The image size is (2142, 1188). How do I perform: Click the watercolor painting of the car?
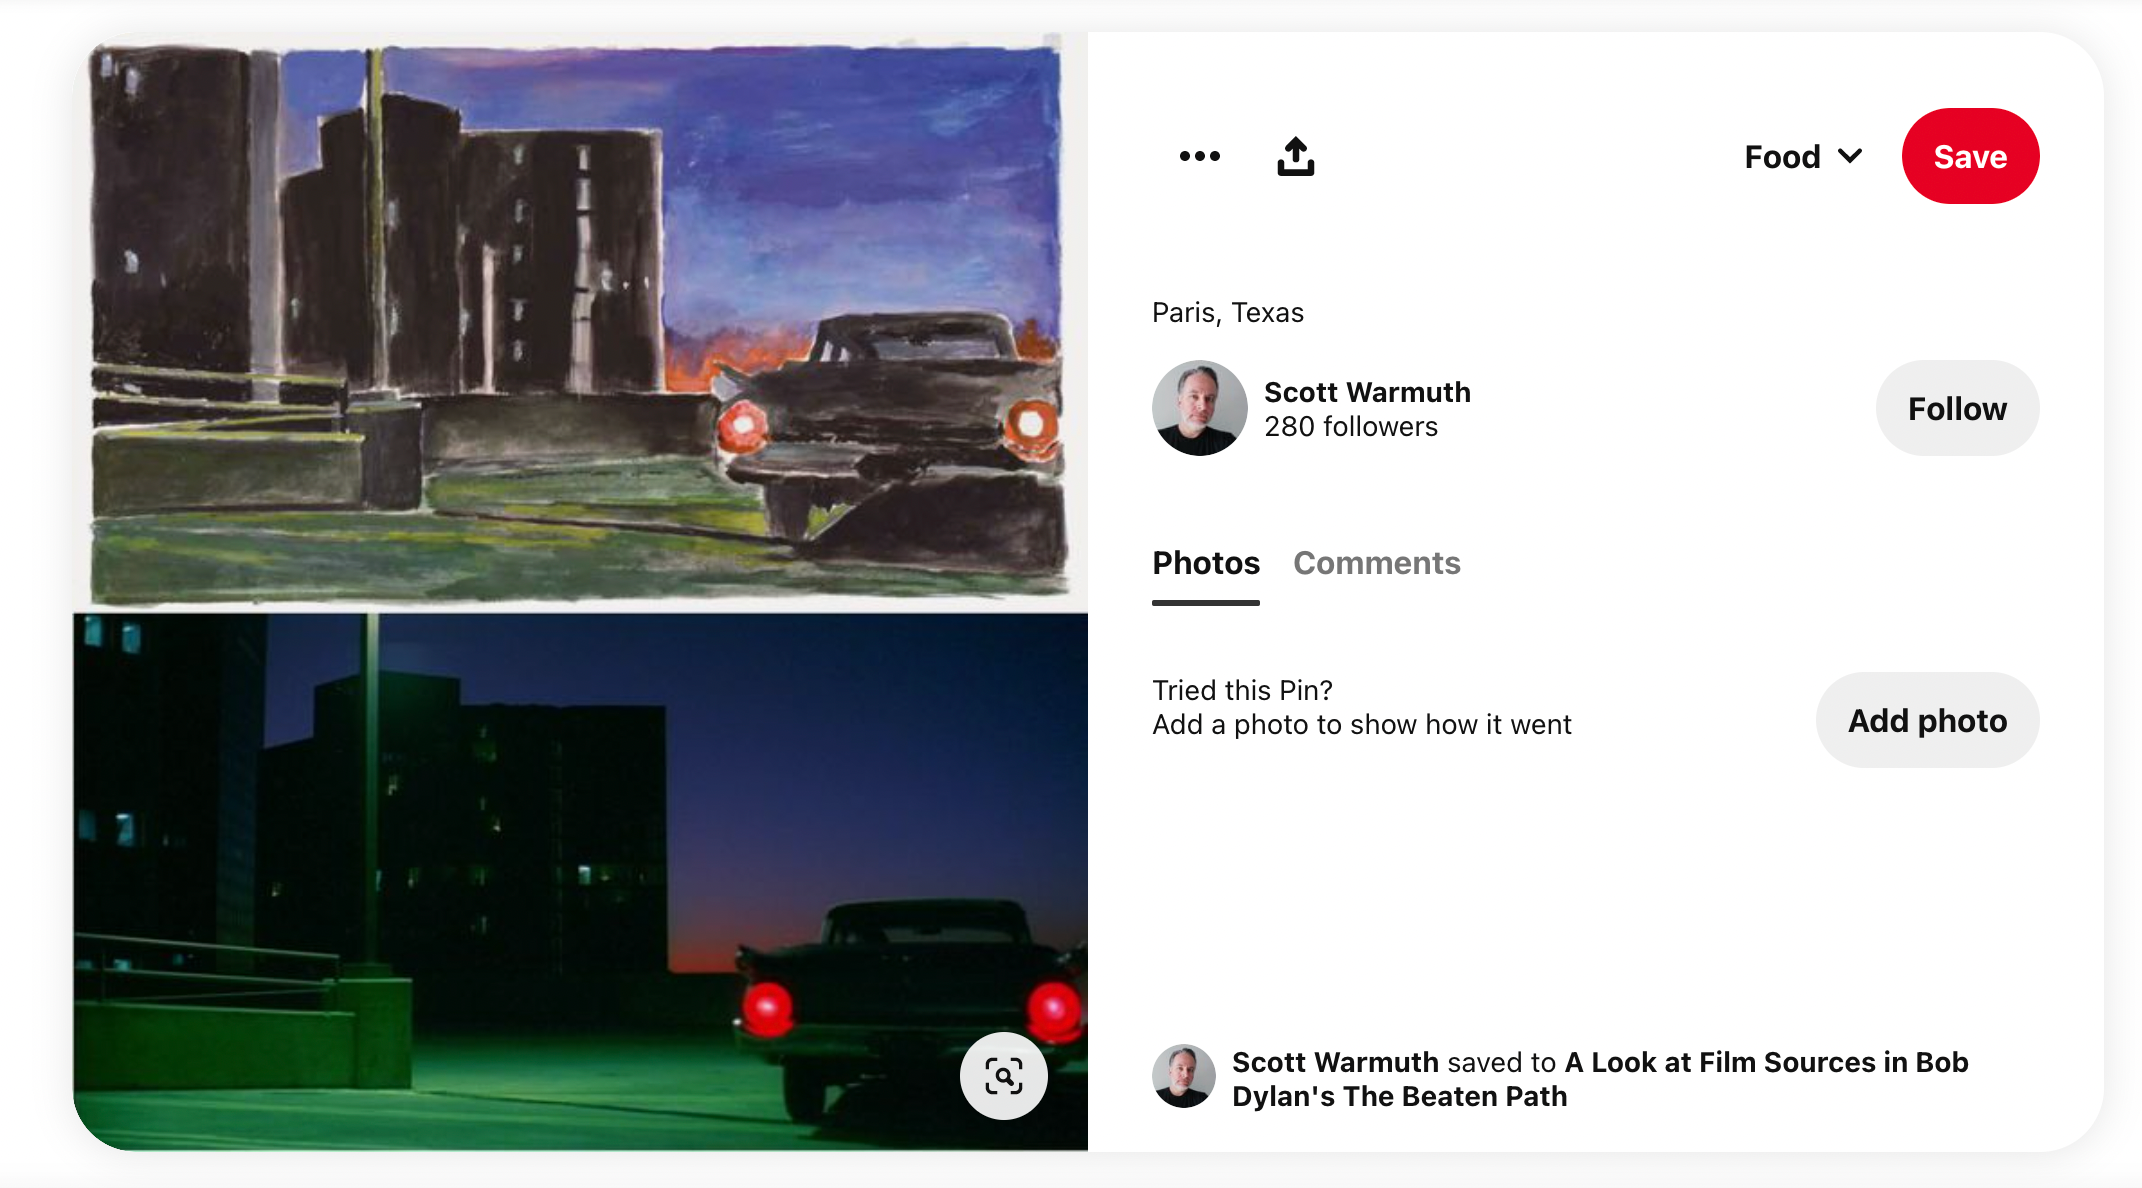click(580, 322)
